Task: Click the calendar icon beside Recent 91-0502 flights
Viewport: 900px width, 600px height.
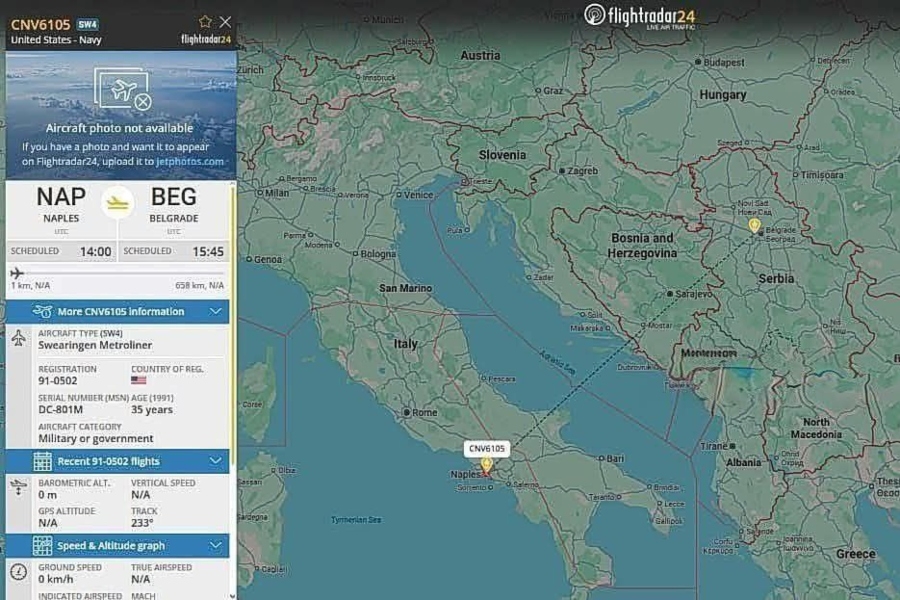Action: pyautogui.click(x=42, y=461)
